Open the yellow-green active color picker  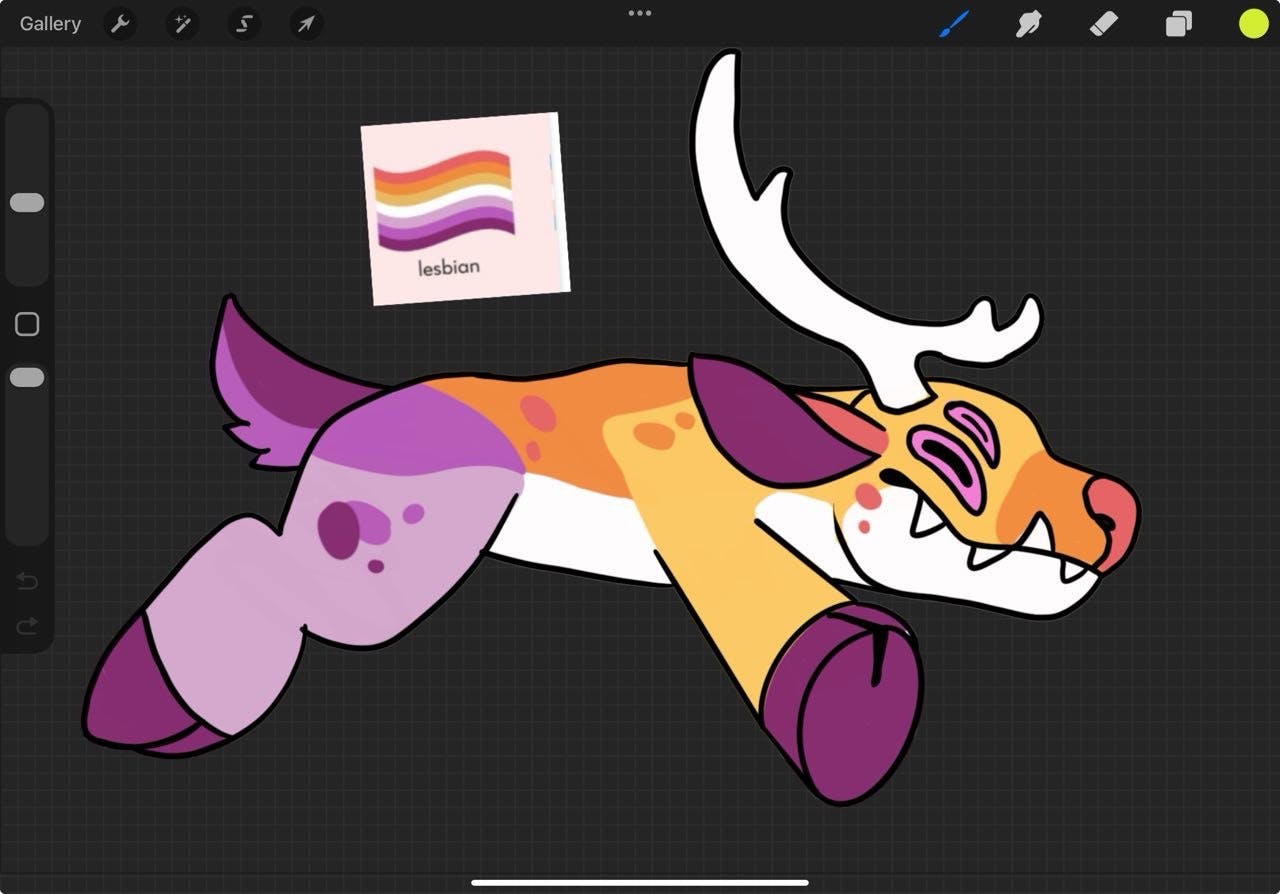[1253, 24]
